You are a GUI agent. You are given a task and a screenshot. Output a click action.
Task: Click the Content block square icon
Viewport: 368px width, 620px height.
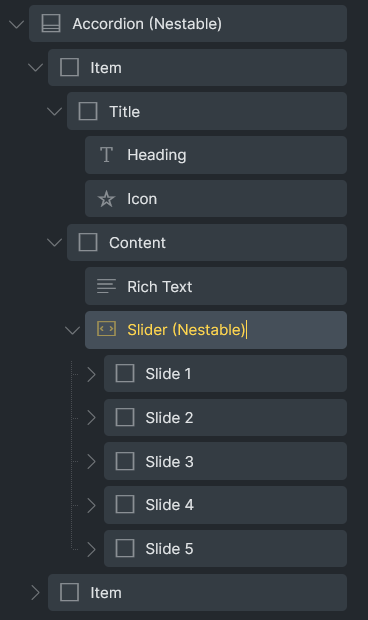(88, 242)
